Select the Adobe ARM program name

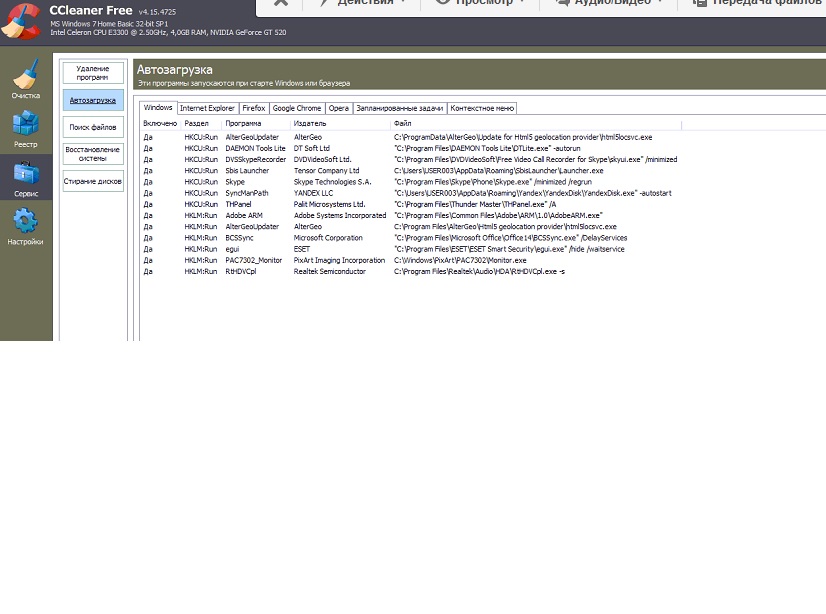pos(244,215)
